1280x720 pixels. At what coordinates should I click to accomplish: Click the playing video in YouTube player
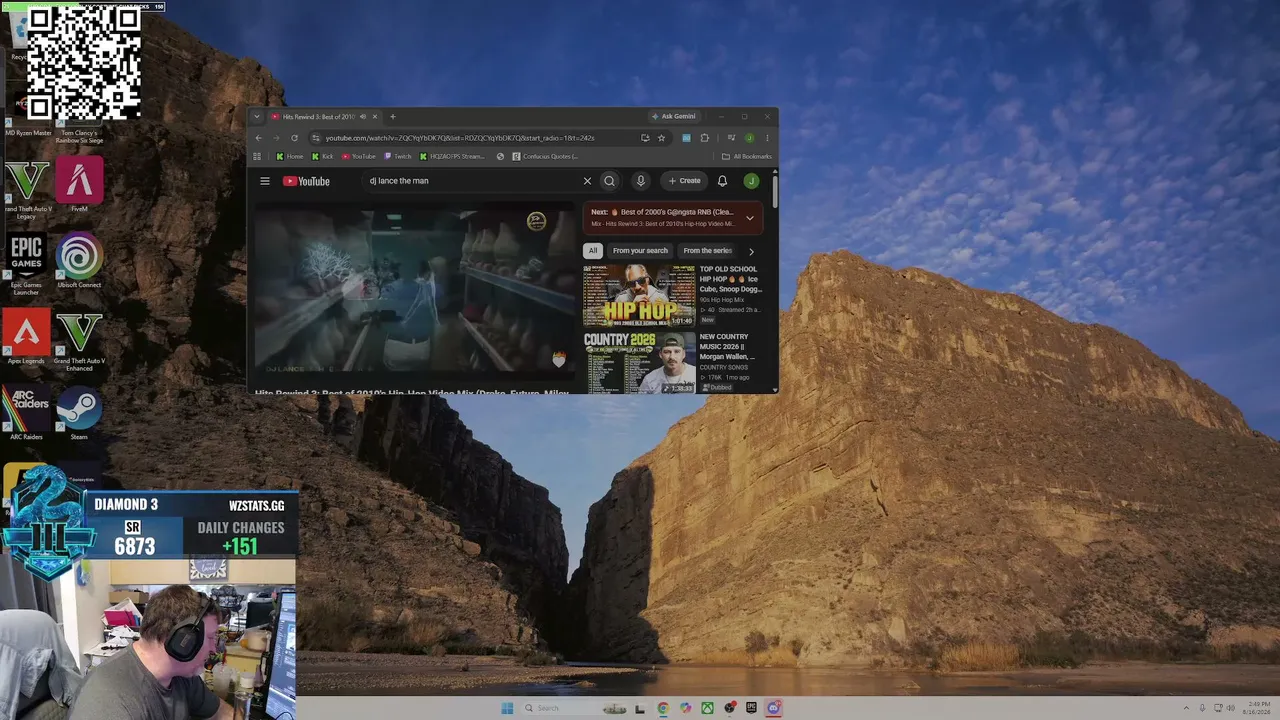[414, 290]
